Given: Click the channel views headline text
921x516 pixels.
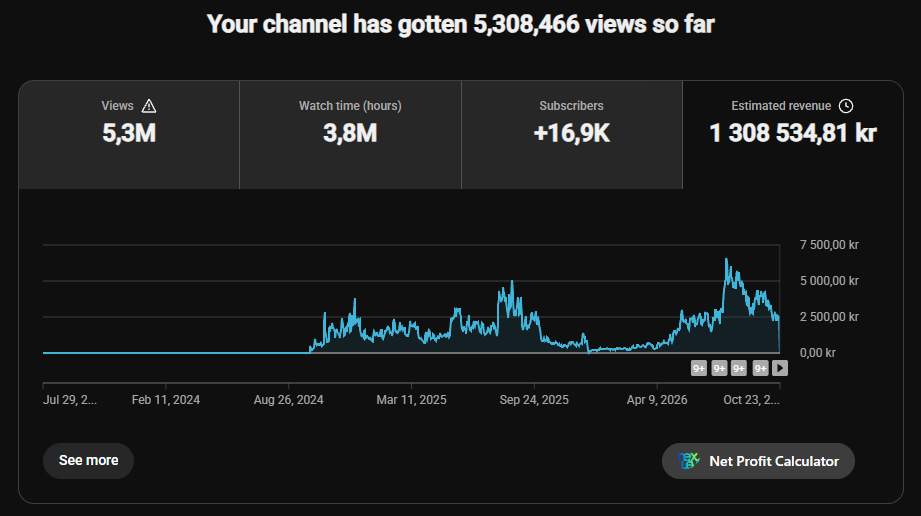Looking at the screenshot, I should pyautogui.click(x=460, y=25).
